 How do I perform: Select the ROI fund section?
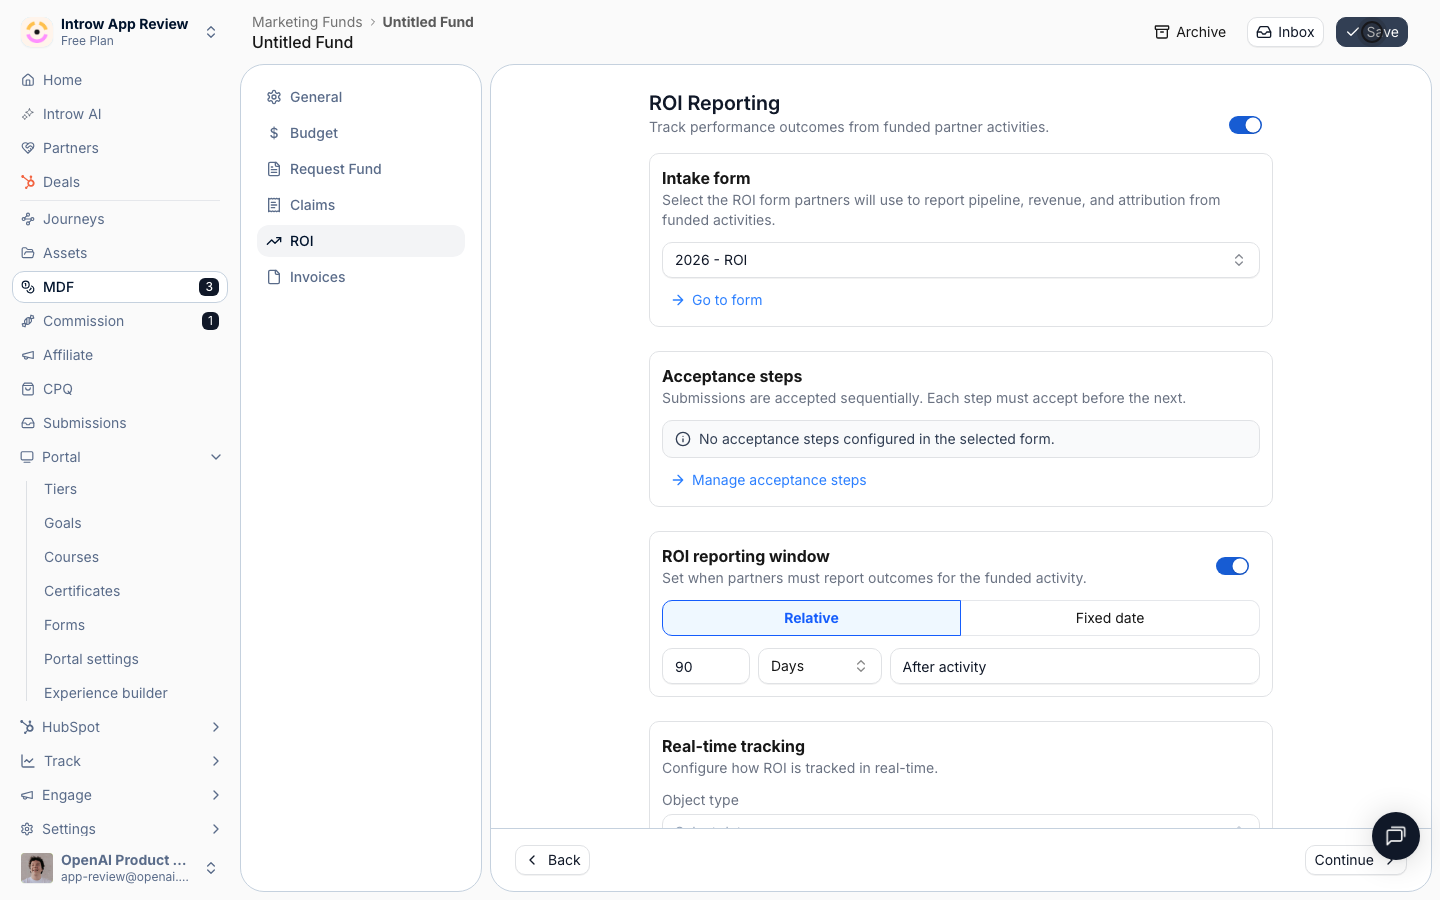(x=361, y=241)
